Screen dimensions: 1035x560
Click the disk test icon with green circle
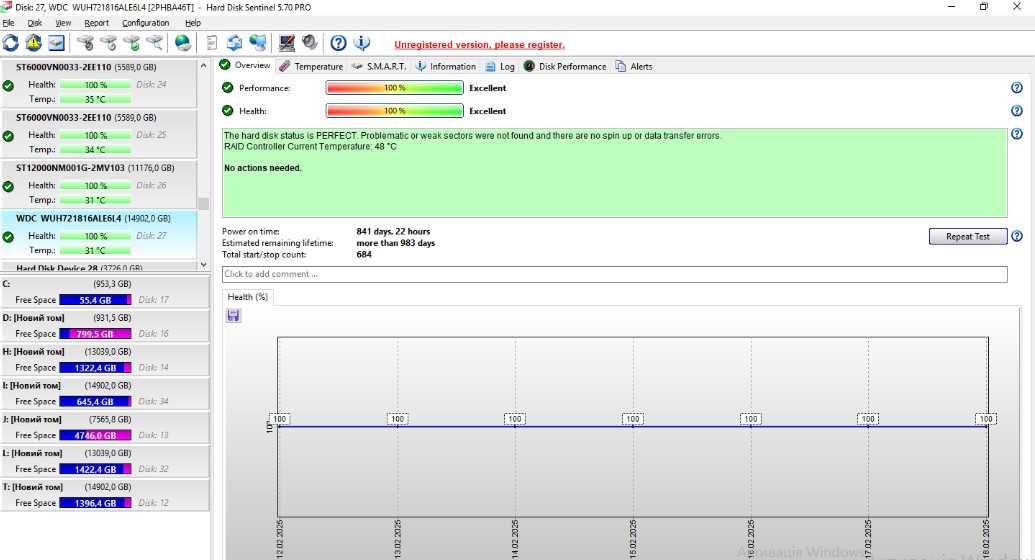[131, 44]
